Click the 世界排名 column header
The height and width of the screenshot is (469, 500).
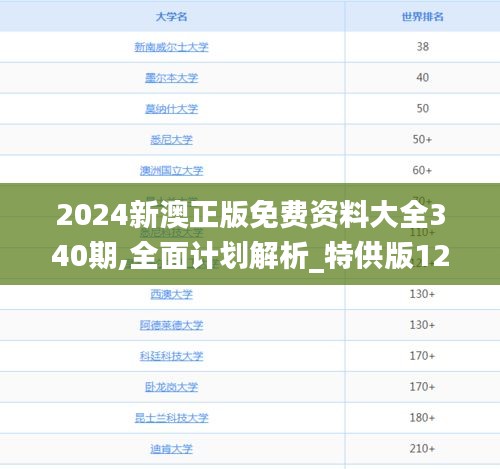pos(422,17)
